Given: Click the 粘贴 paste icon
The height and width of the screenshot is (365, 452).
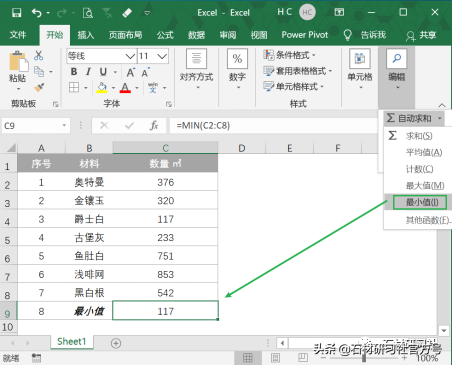Looking at the screenshot, I should [x=18, y=62].
